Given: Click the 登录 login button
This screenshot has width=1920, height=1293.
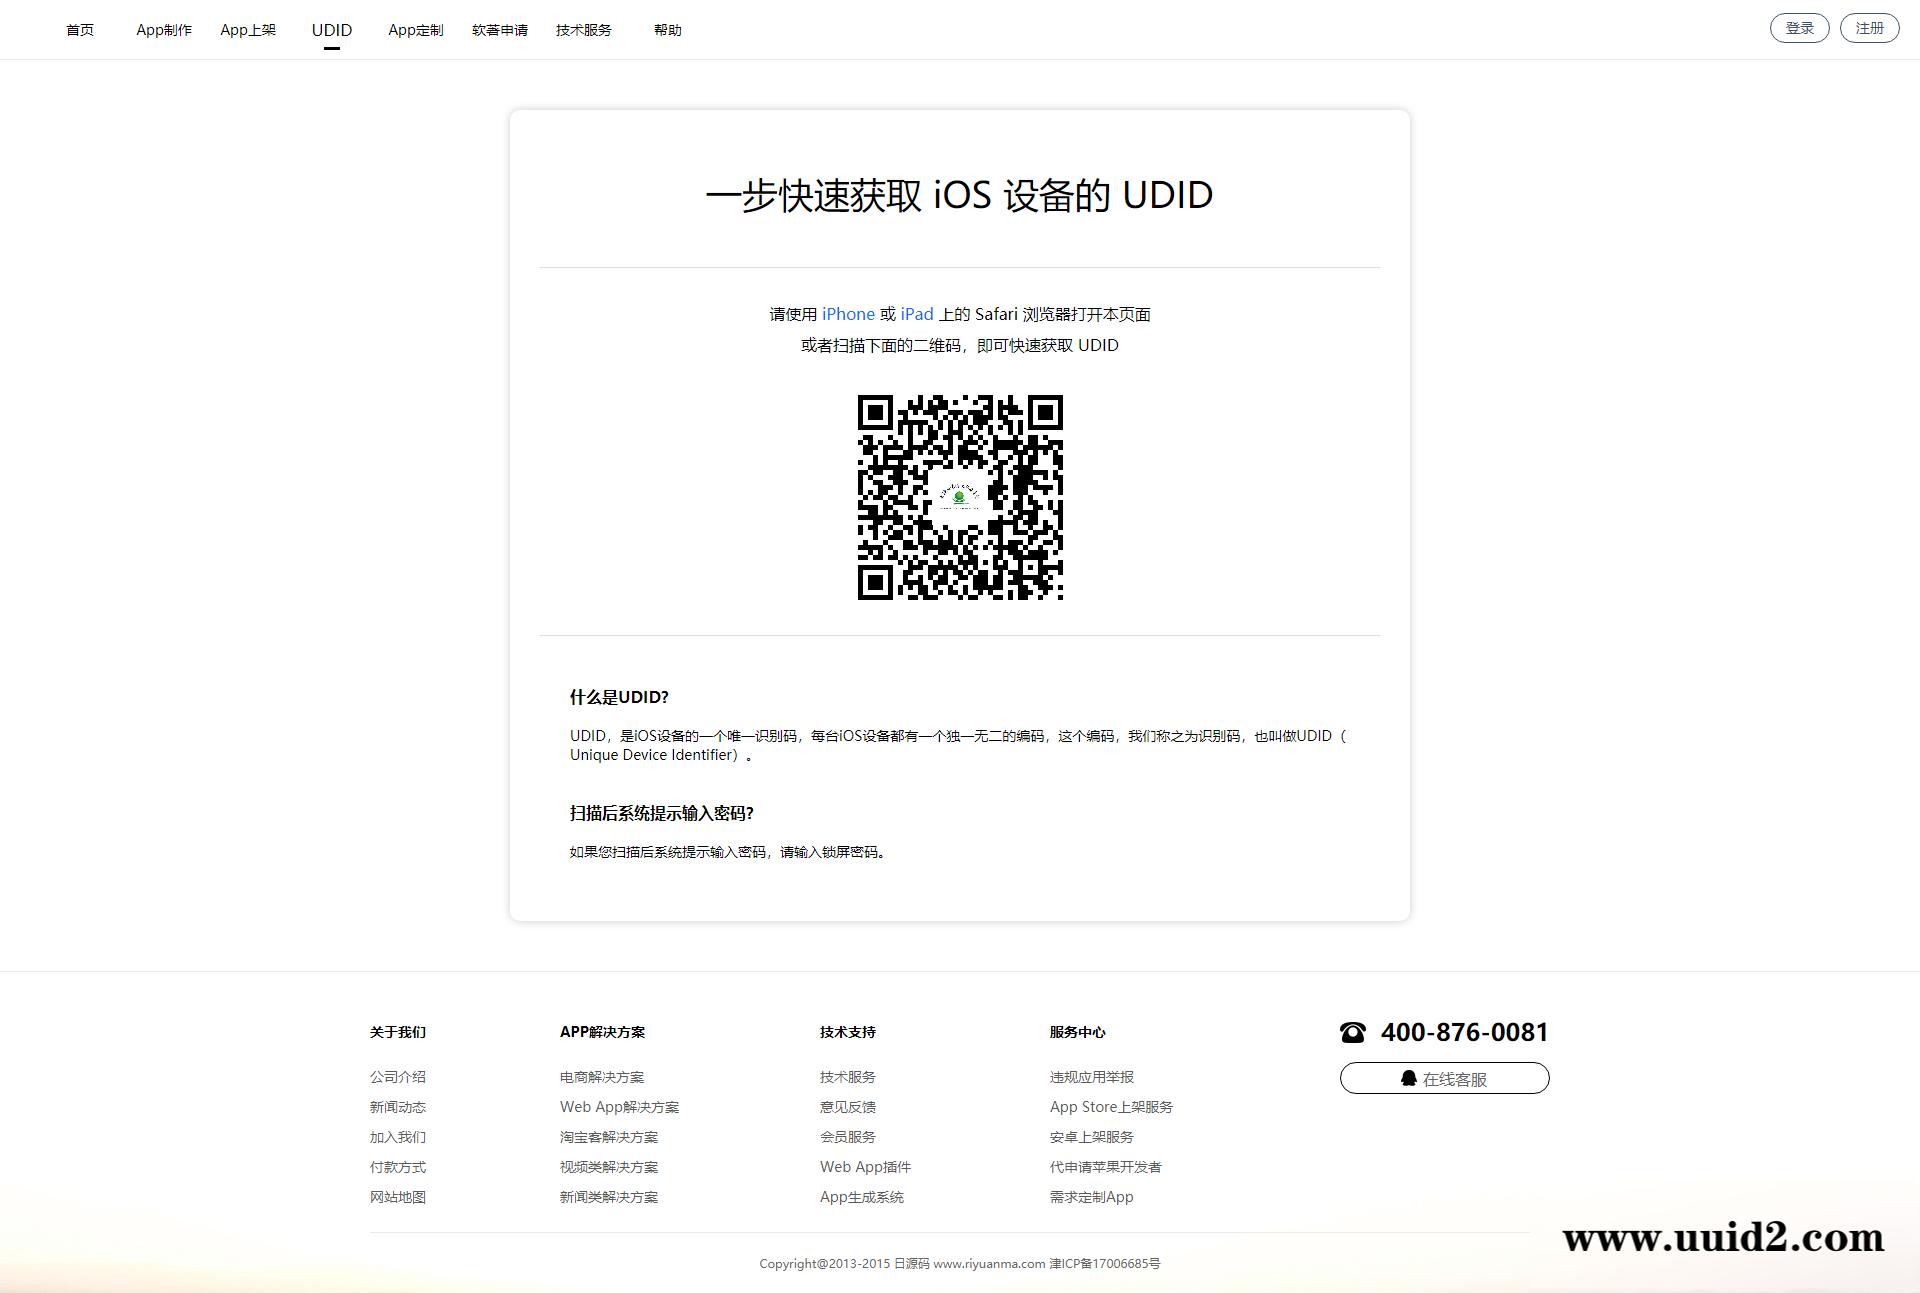Looking at the screenshot, I should [x=1799, y=27].
